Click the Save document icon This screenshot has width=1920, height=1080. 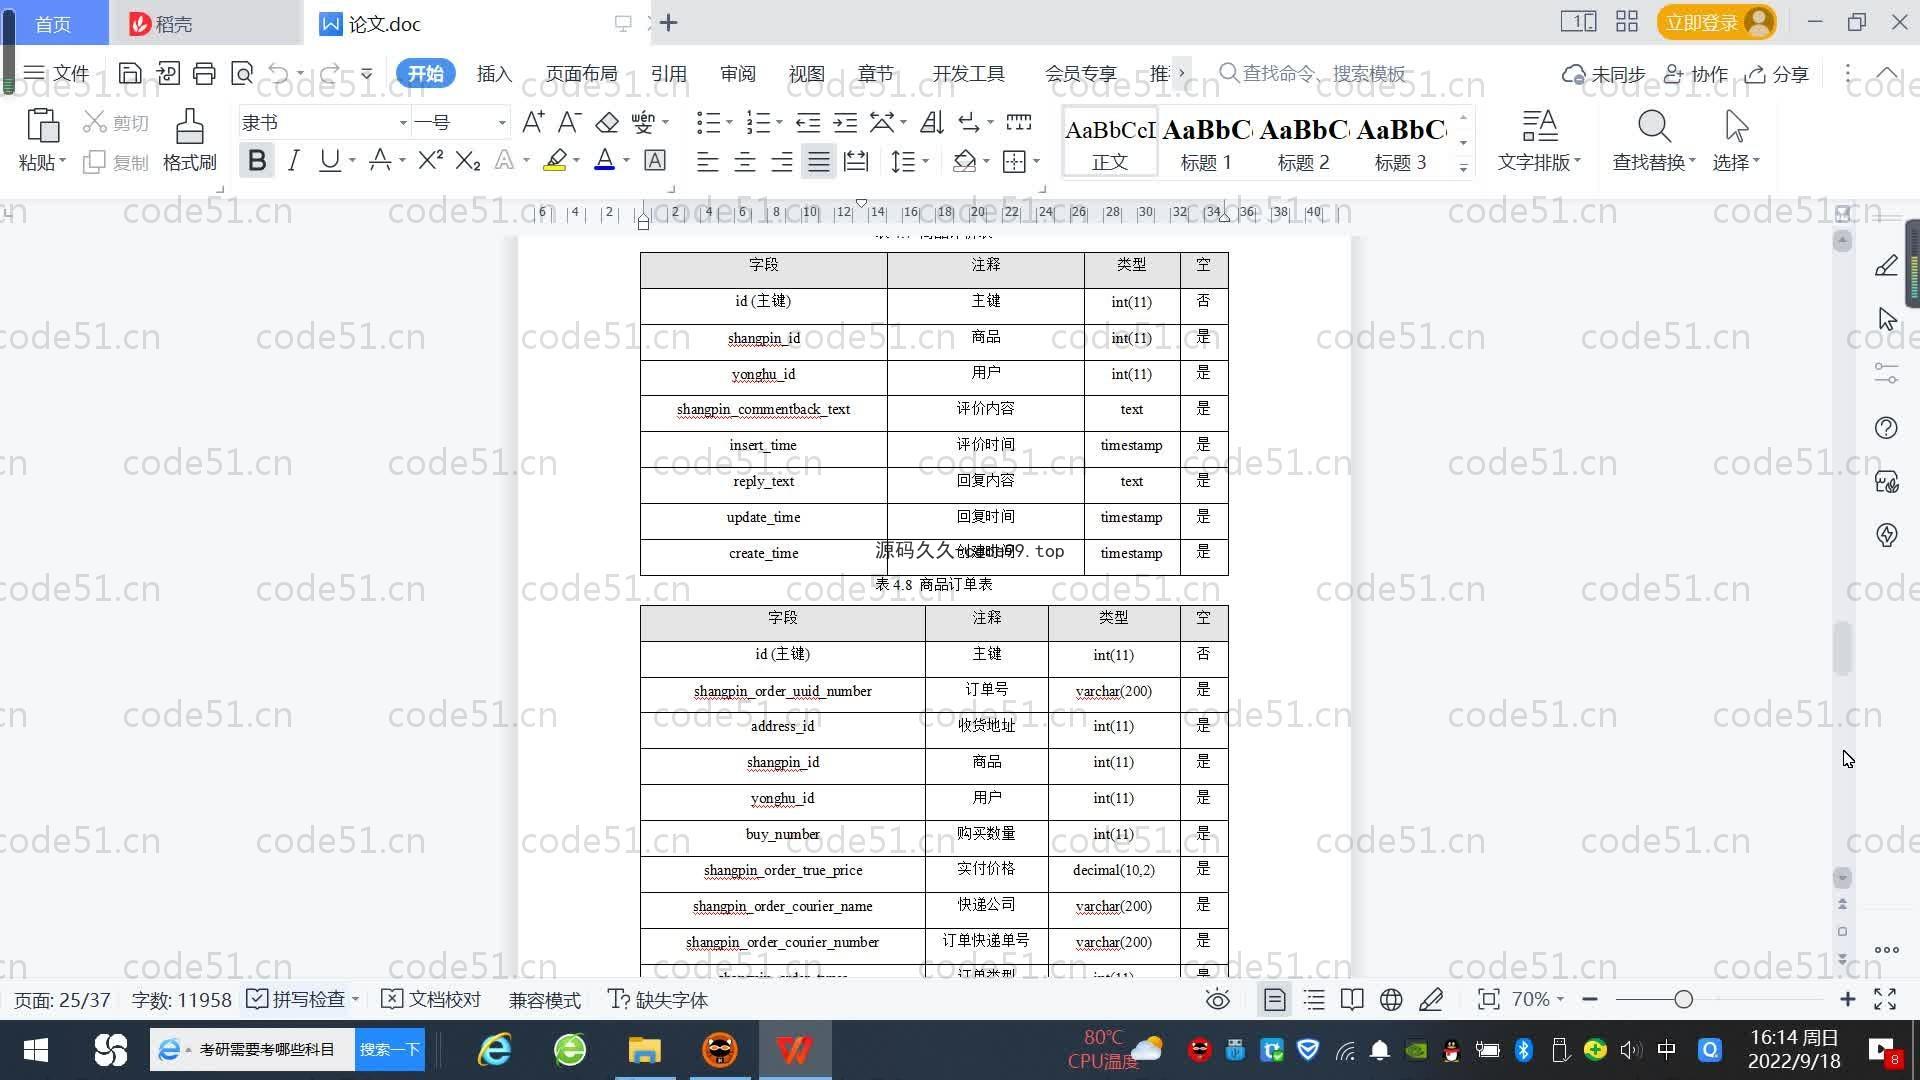[x=129, y=73]
